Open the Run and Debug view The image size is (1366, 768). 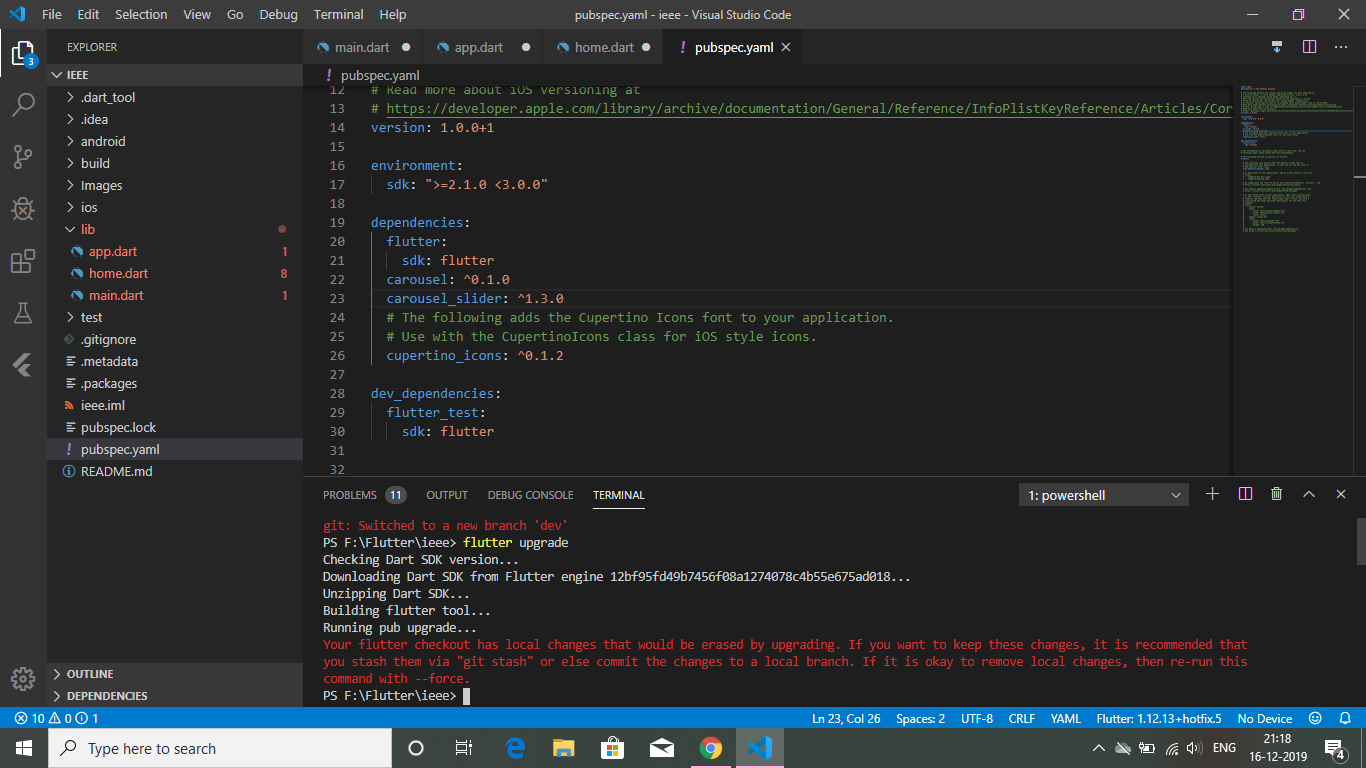click(x=24, y=209)
